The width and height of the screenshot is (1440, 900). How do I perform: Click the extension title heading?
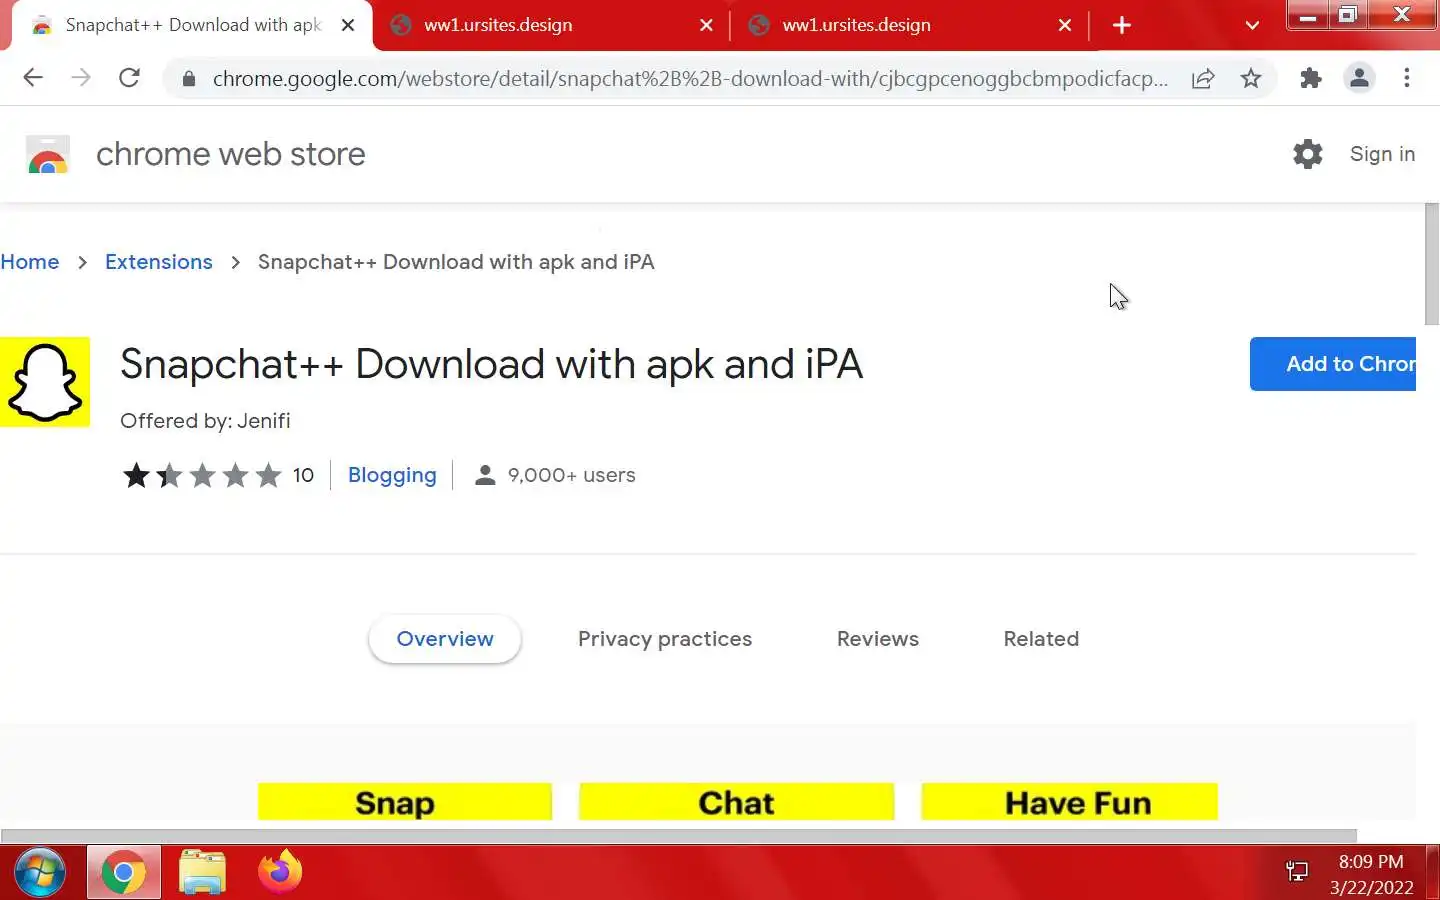coord(491,364)
